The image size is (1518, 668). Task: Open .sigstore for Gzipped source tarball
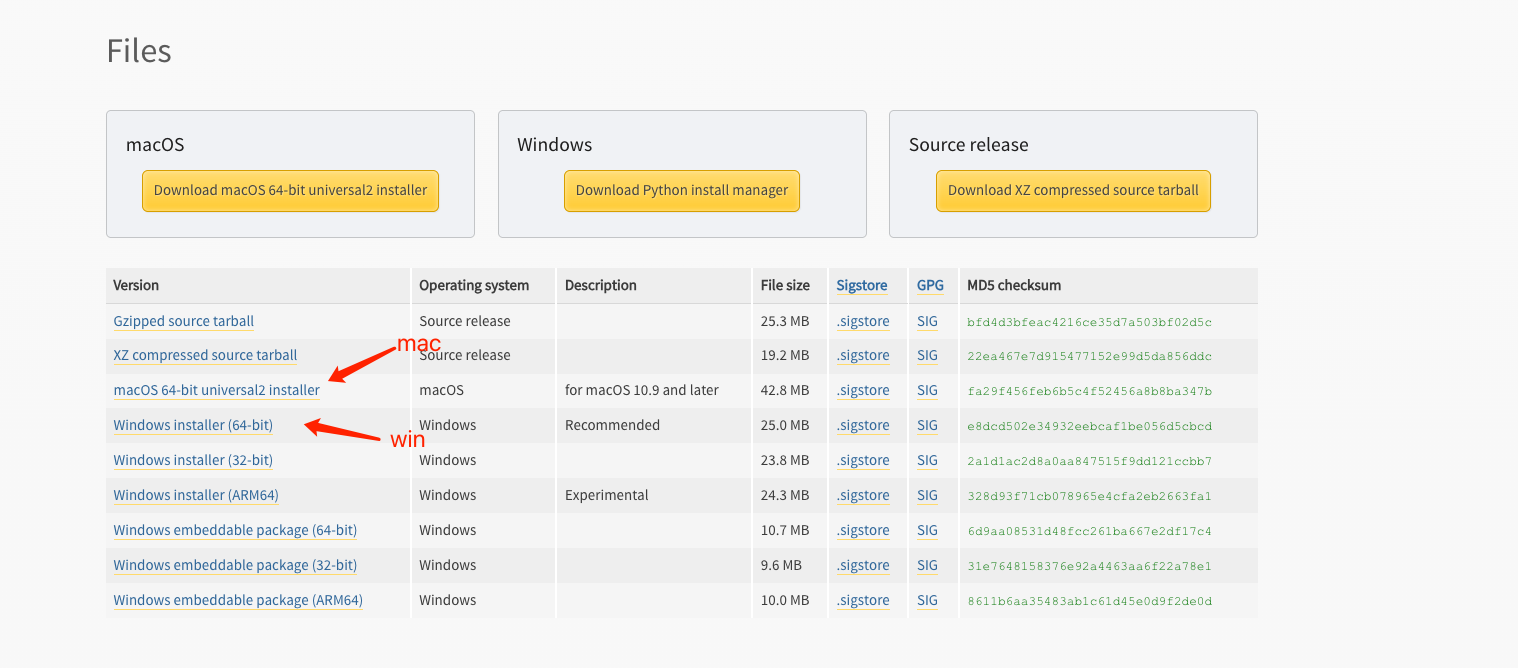click(x=863, y=321)
